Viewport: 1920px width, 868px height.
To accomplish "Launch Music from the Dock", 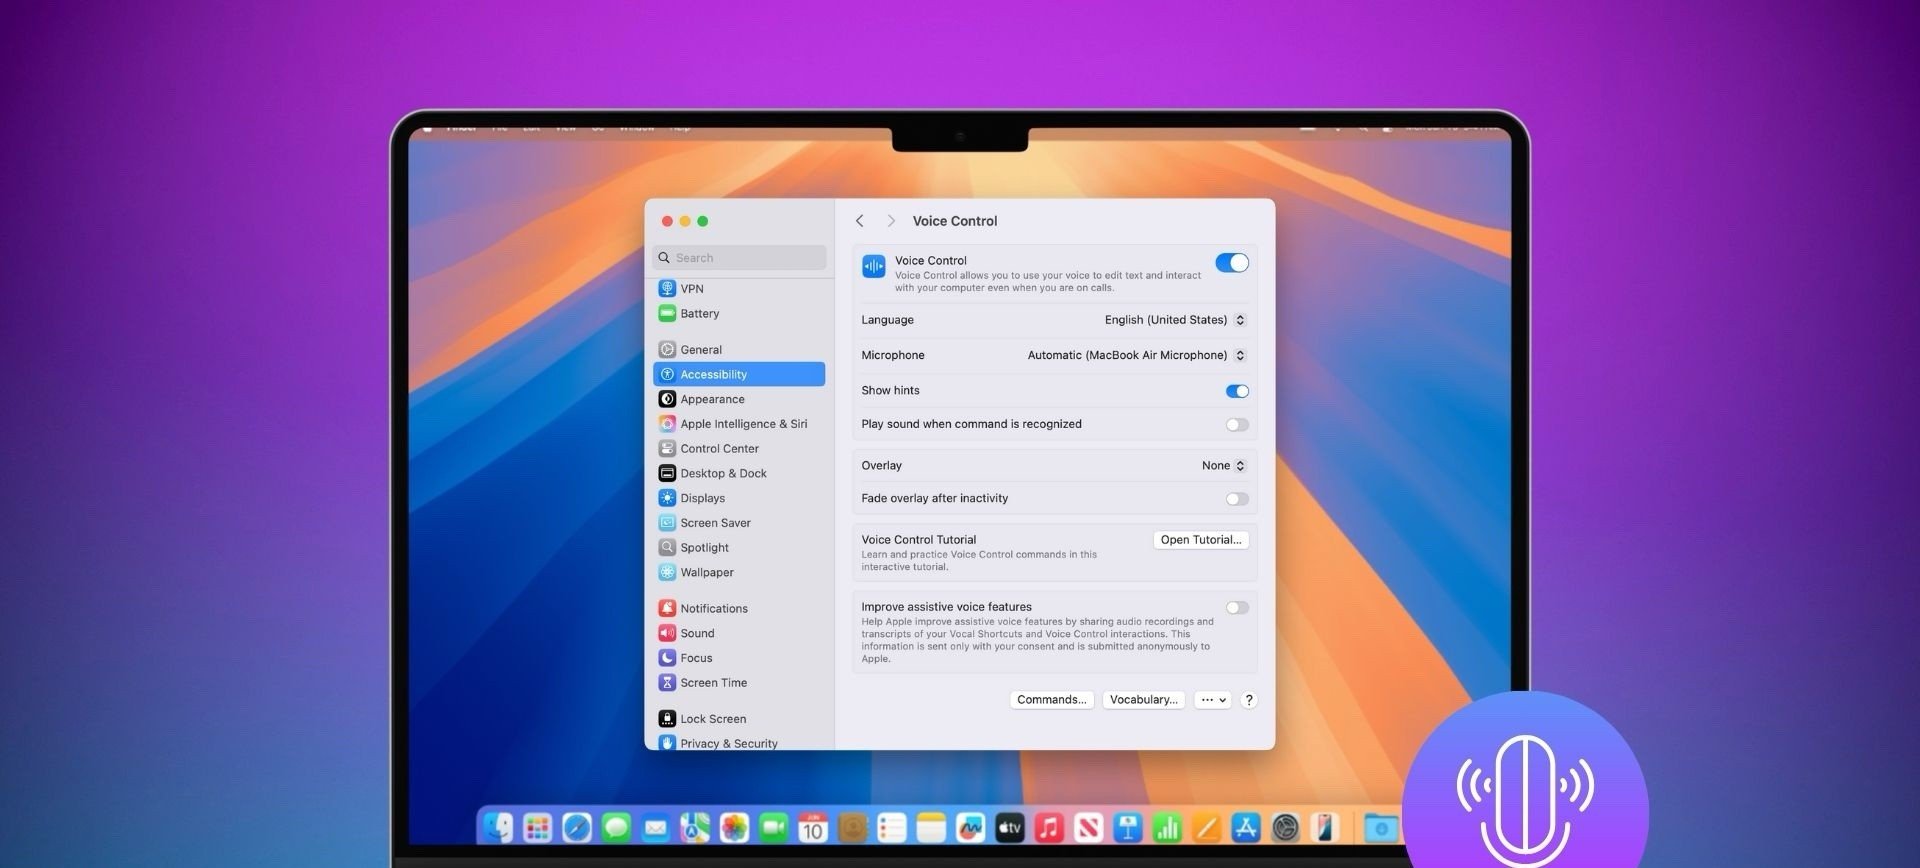I will click(1049, 827).
